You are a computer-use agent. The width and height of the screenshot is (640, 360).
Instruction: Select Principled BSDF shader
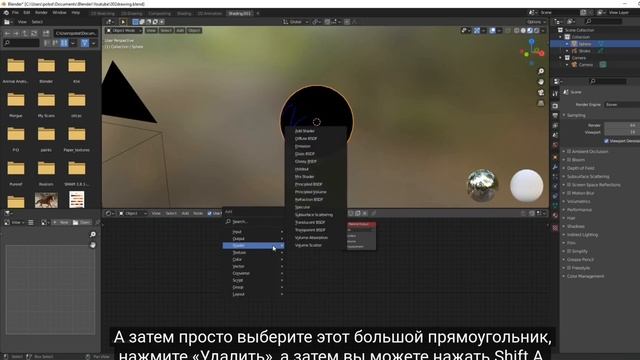(316, 184)
